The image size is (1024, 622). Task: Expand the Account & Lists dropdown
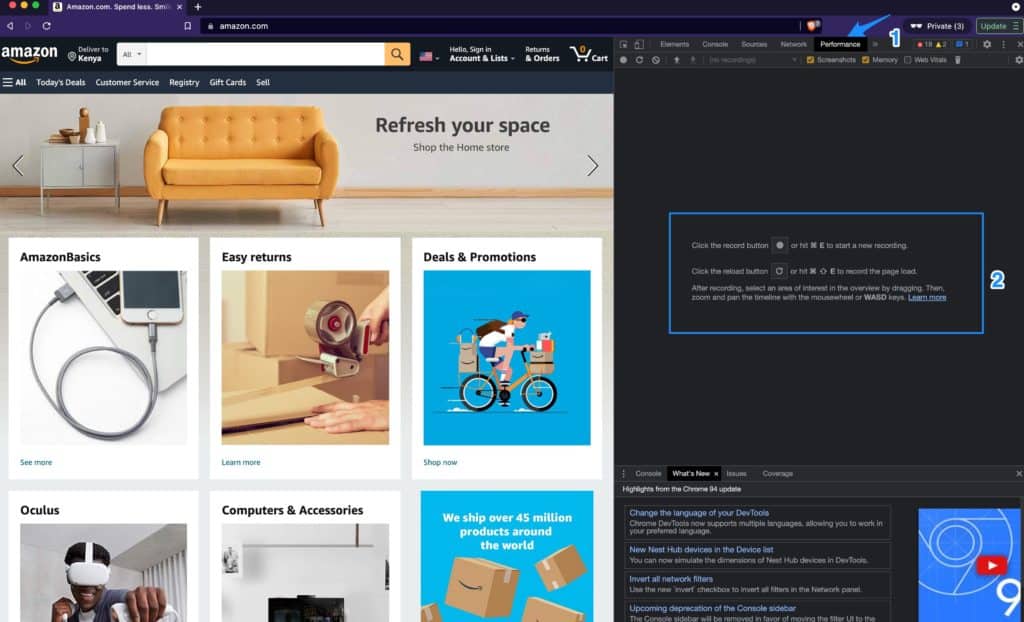(x=482, y=54)
